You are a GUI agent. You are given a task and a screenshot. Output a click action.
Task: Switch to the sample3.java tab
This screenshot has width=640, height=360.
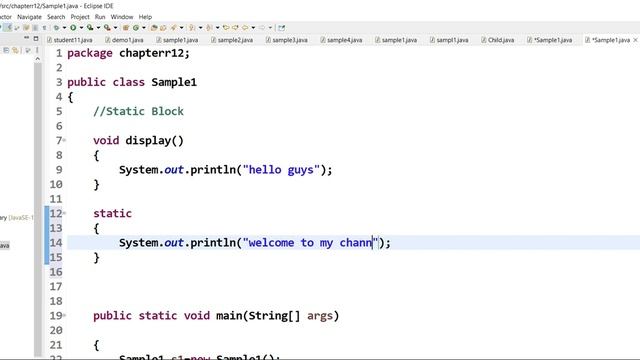tap(286, 40)
